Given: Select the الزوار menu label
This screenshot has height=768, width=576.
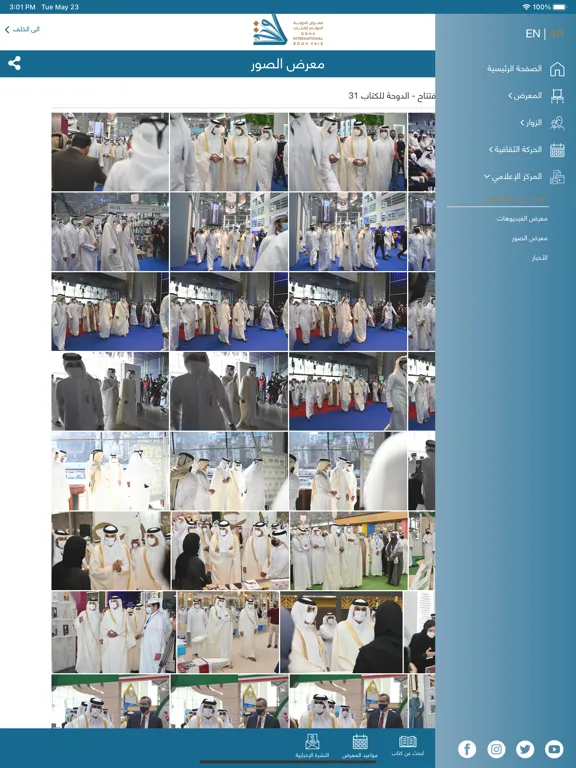Looking at the screenshot, I should click(533, 122).
